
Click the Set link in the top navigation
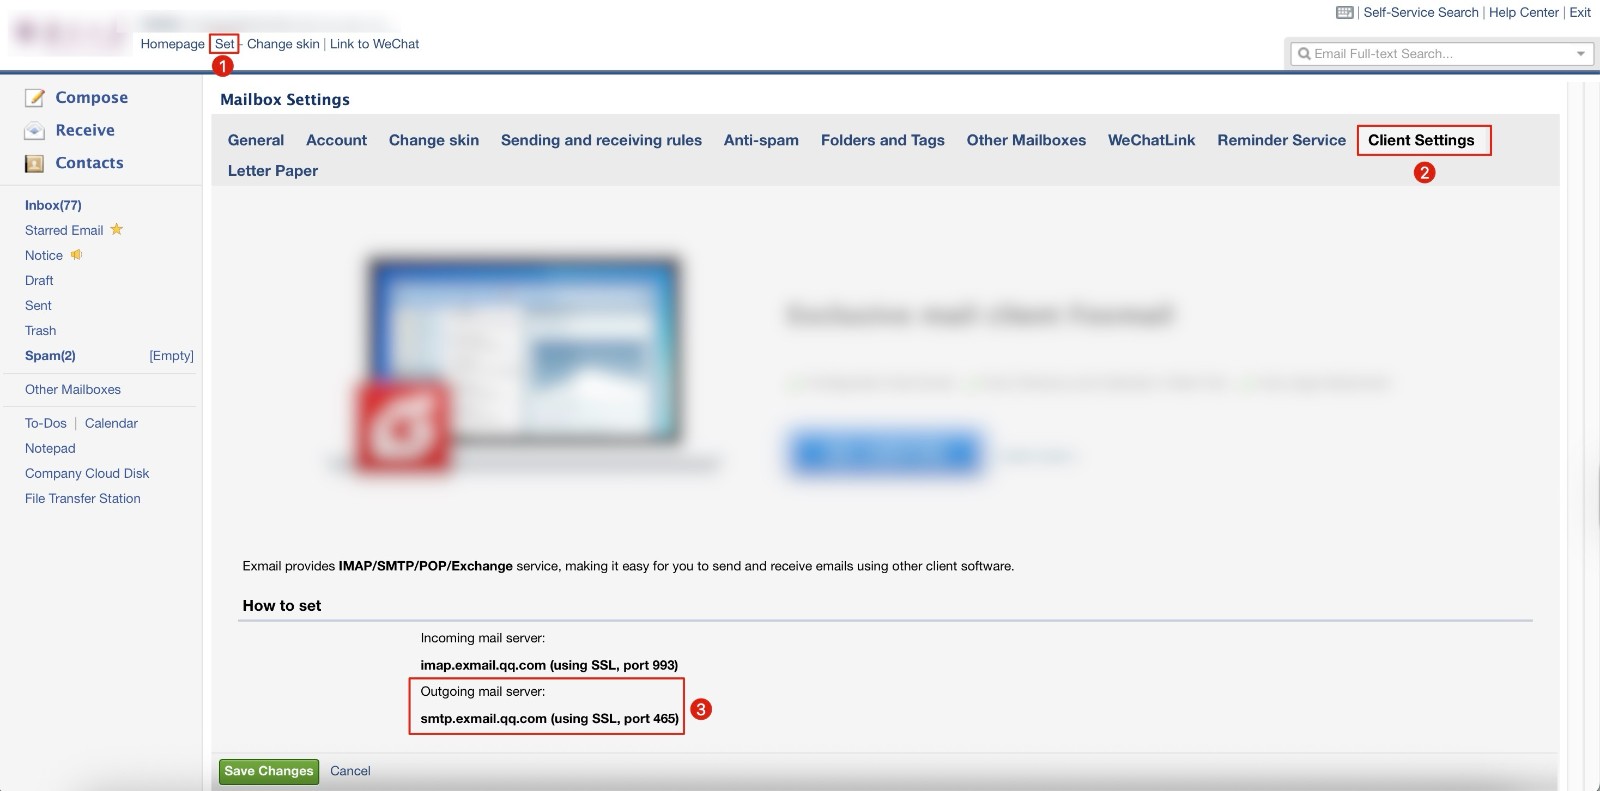[224, 44]
